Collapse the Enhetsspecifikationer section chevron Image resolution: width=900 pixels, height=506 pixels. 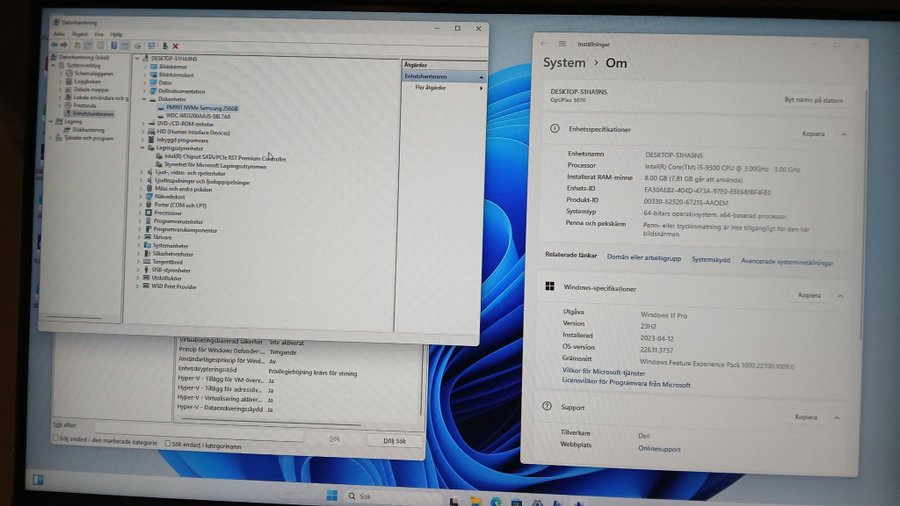[x=843, y=133]
